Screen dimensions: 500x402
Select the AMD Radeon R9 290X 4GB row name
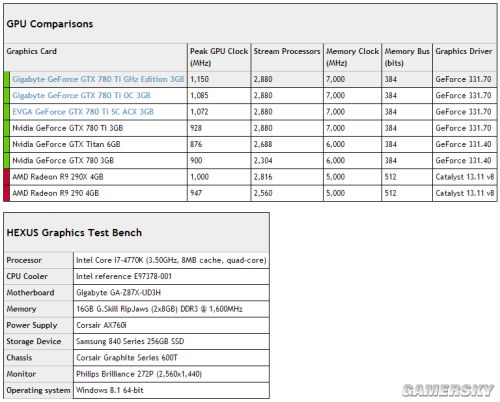point(58,177)
